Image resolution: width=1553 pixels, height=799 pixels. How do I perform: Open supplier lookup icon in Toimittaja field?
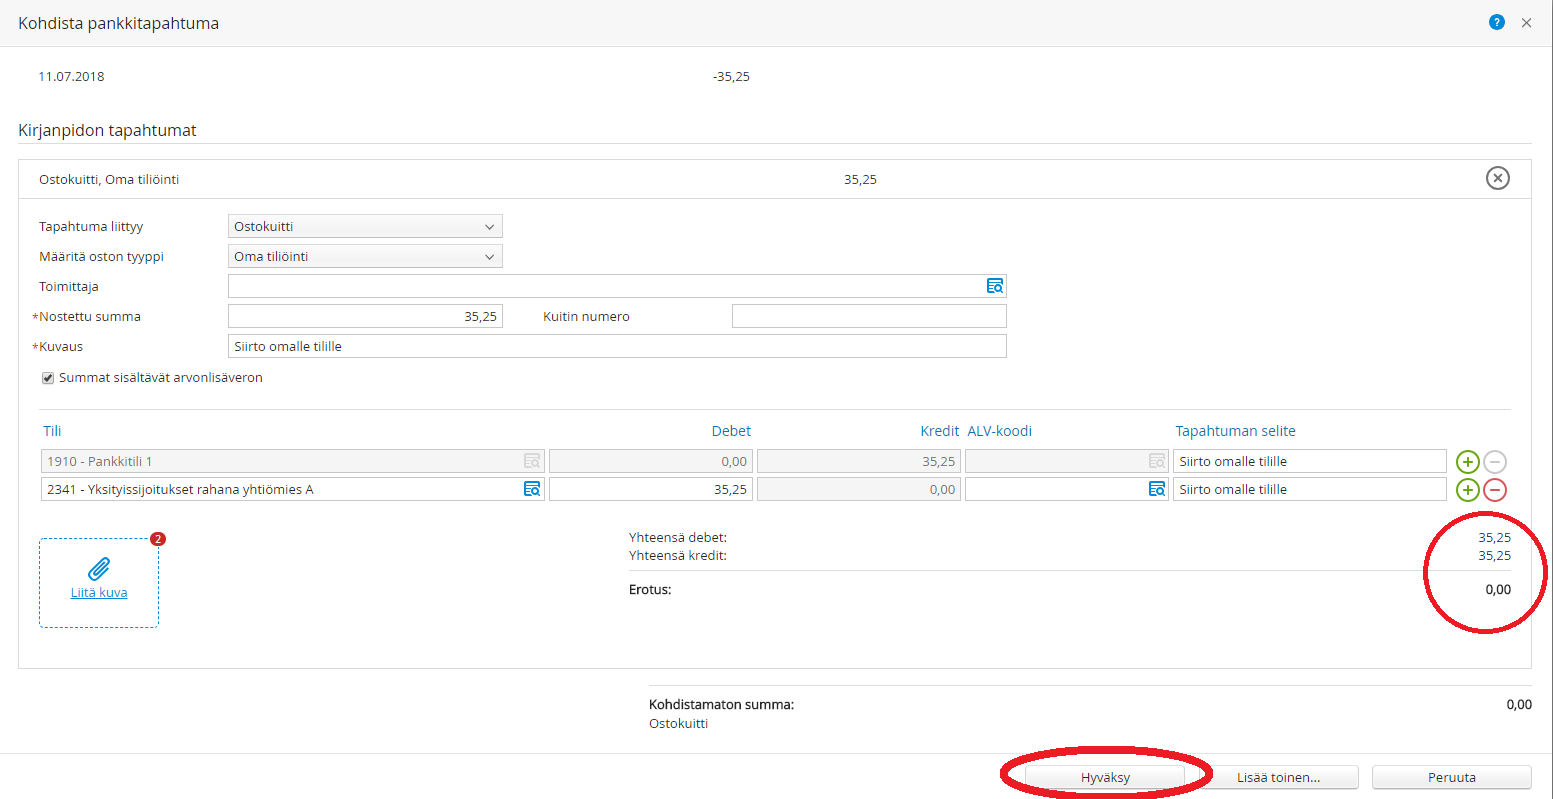point(995,286)
